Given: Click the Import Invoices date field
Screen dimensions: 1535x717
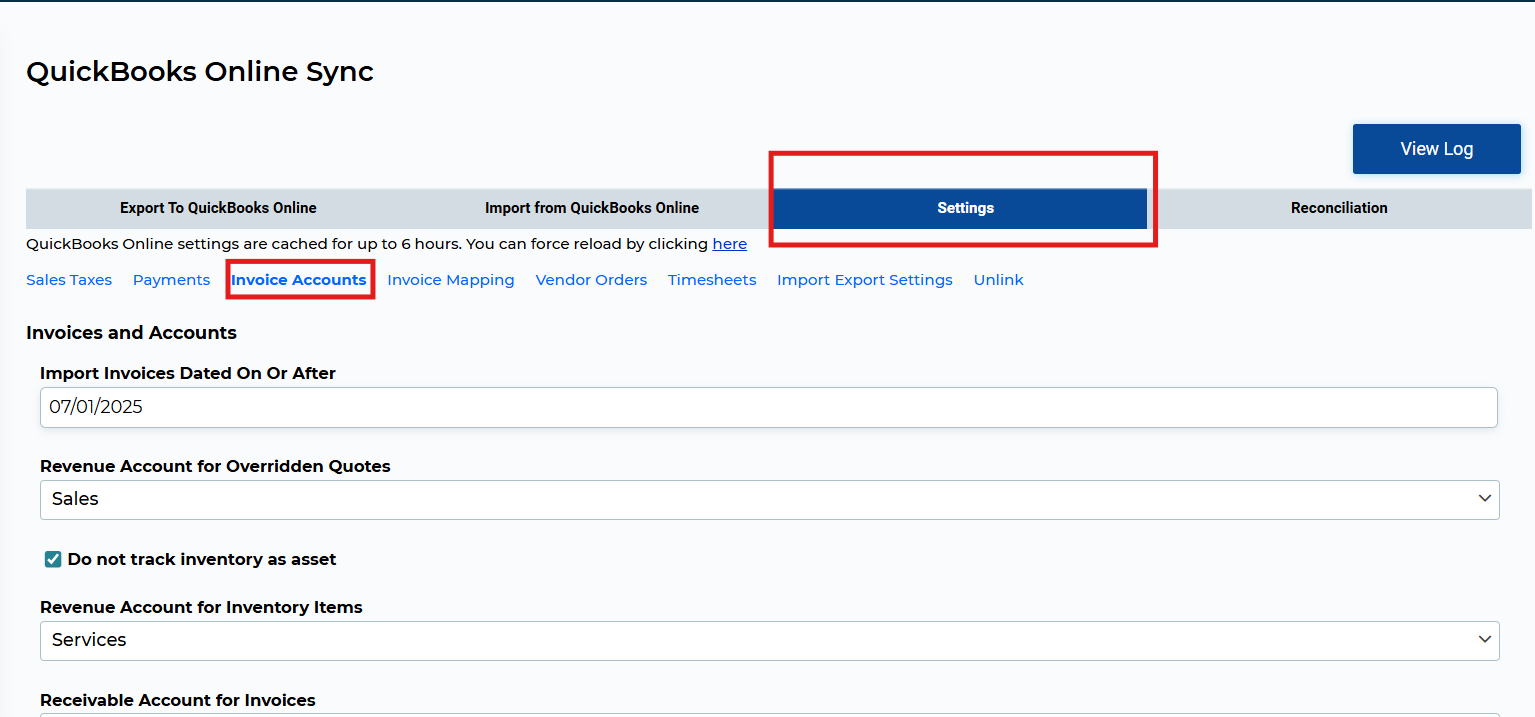Looking at the screenshot, I should [769, 407].
